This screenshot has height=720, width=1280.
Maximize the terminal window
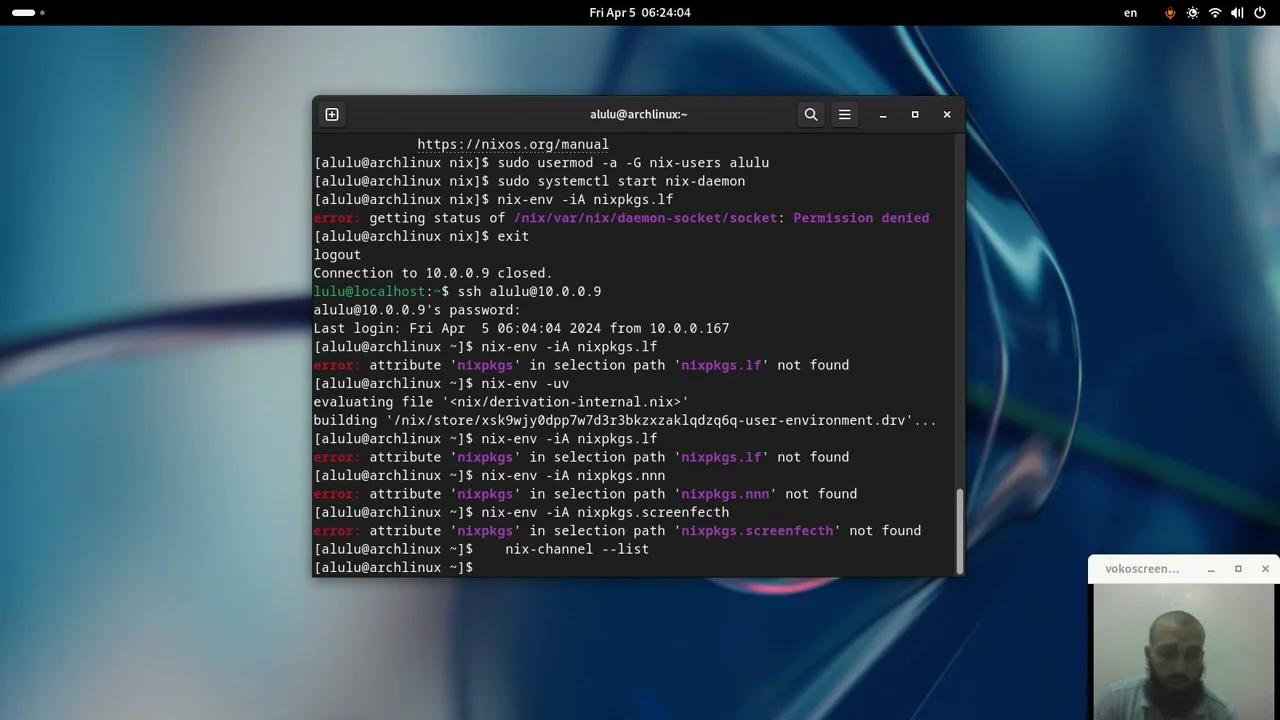tap(914, 114)
